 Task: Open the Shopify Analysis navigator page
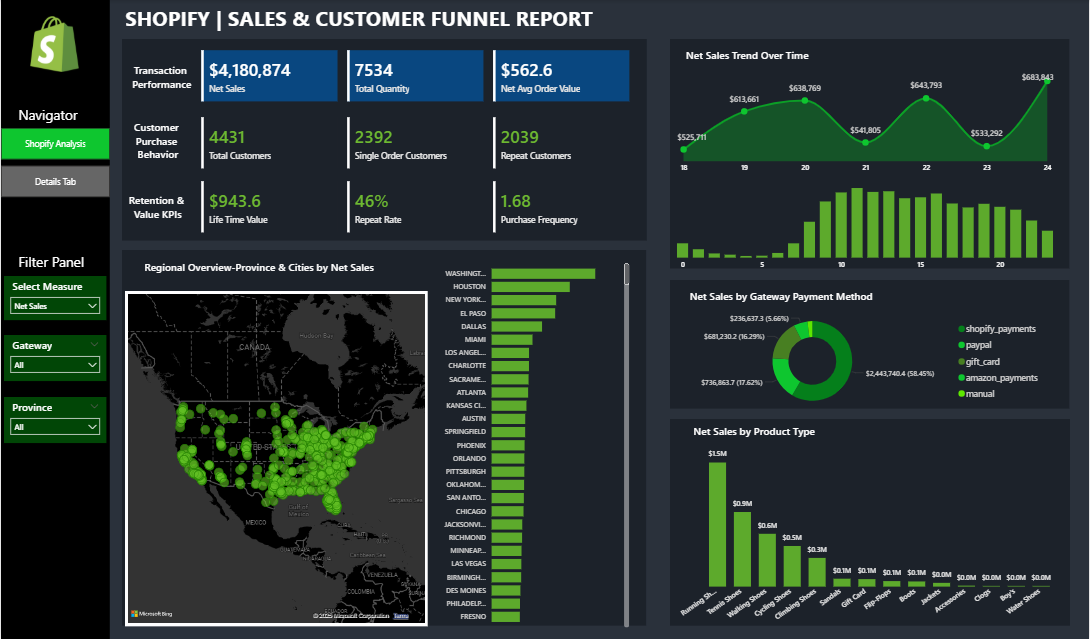(55, 144)
